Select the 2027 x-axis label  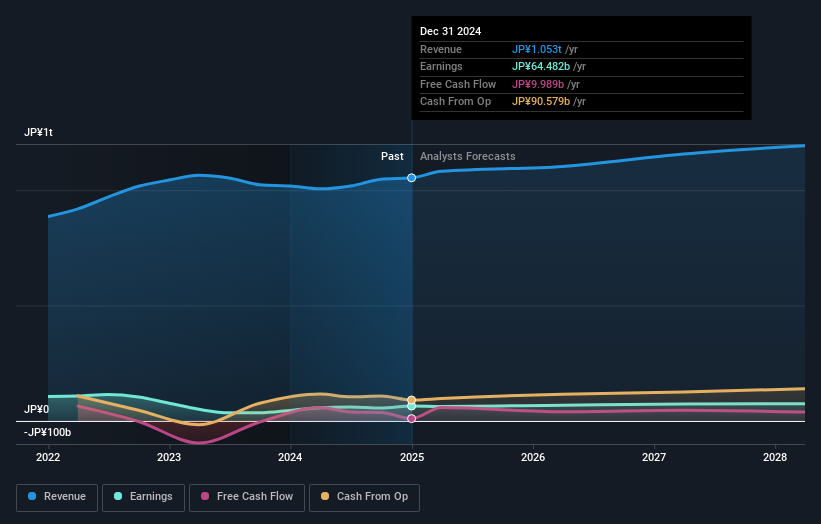point(654,458)
